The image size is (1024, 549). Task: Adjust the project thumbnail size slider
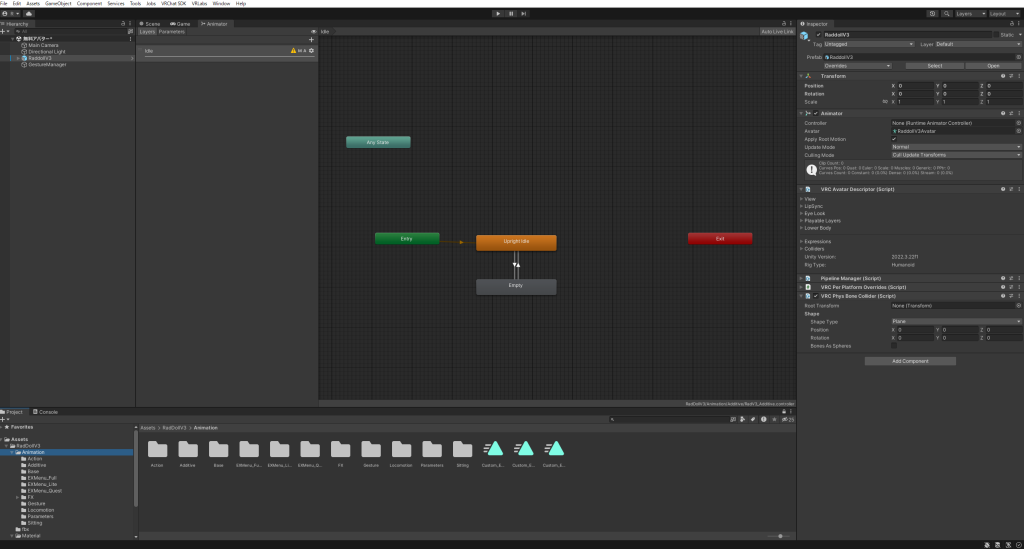point(780,536)
